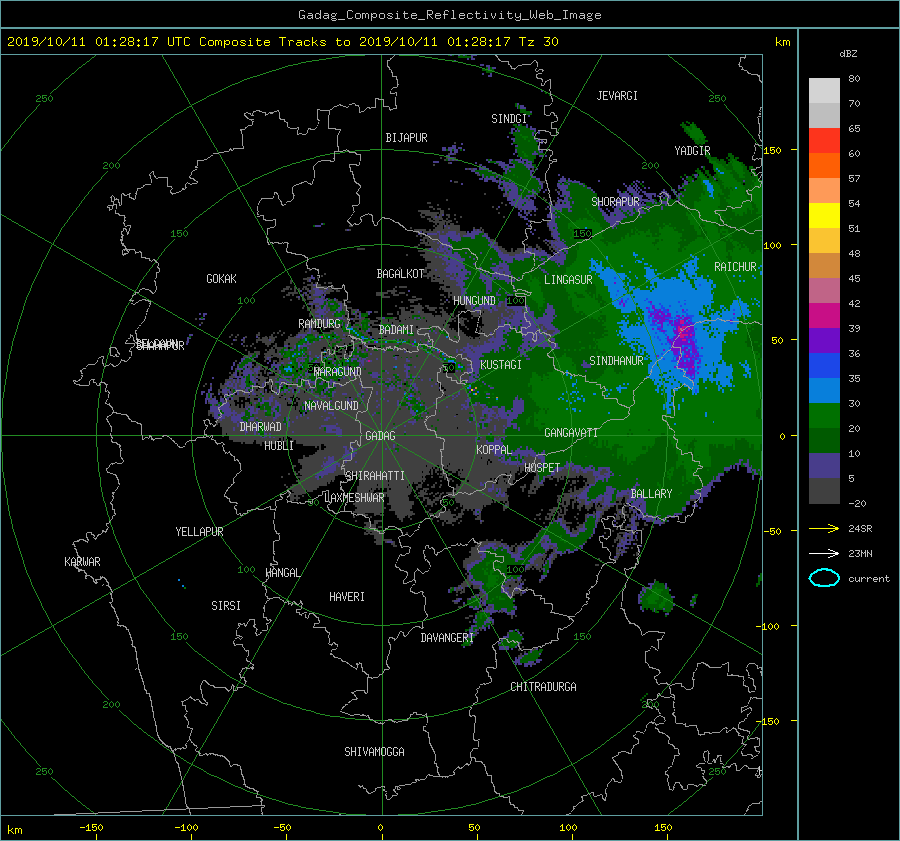Click the BAGALKOT label
Viewport: 900px width, 841px height.
[400, 274]
